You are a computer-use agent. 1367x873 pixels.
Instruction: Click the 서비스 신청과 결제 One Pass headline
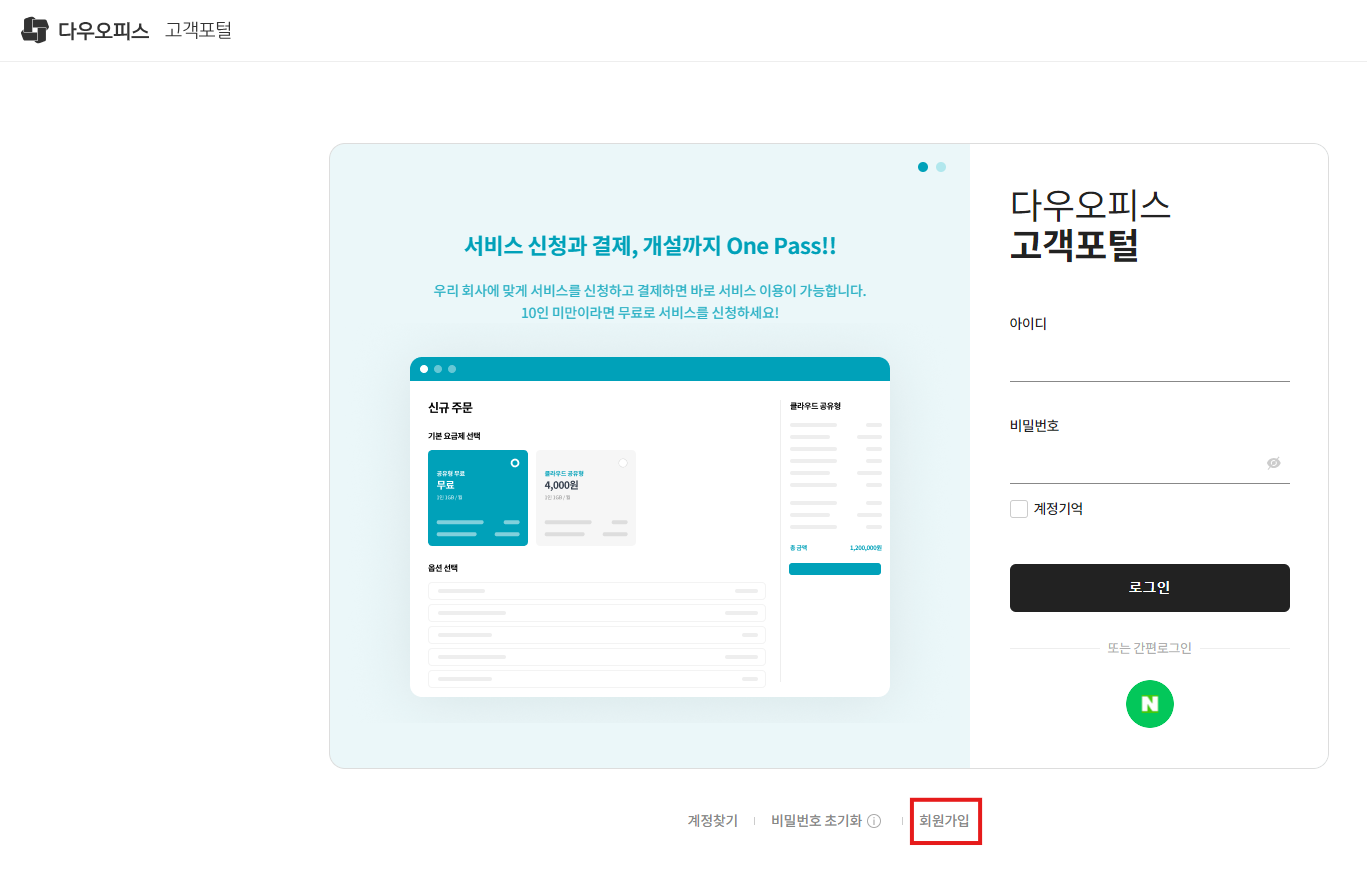point(650,245)
